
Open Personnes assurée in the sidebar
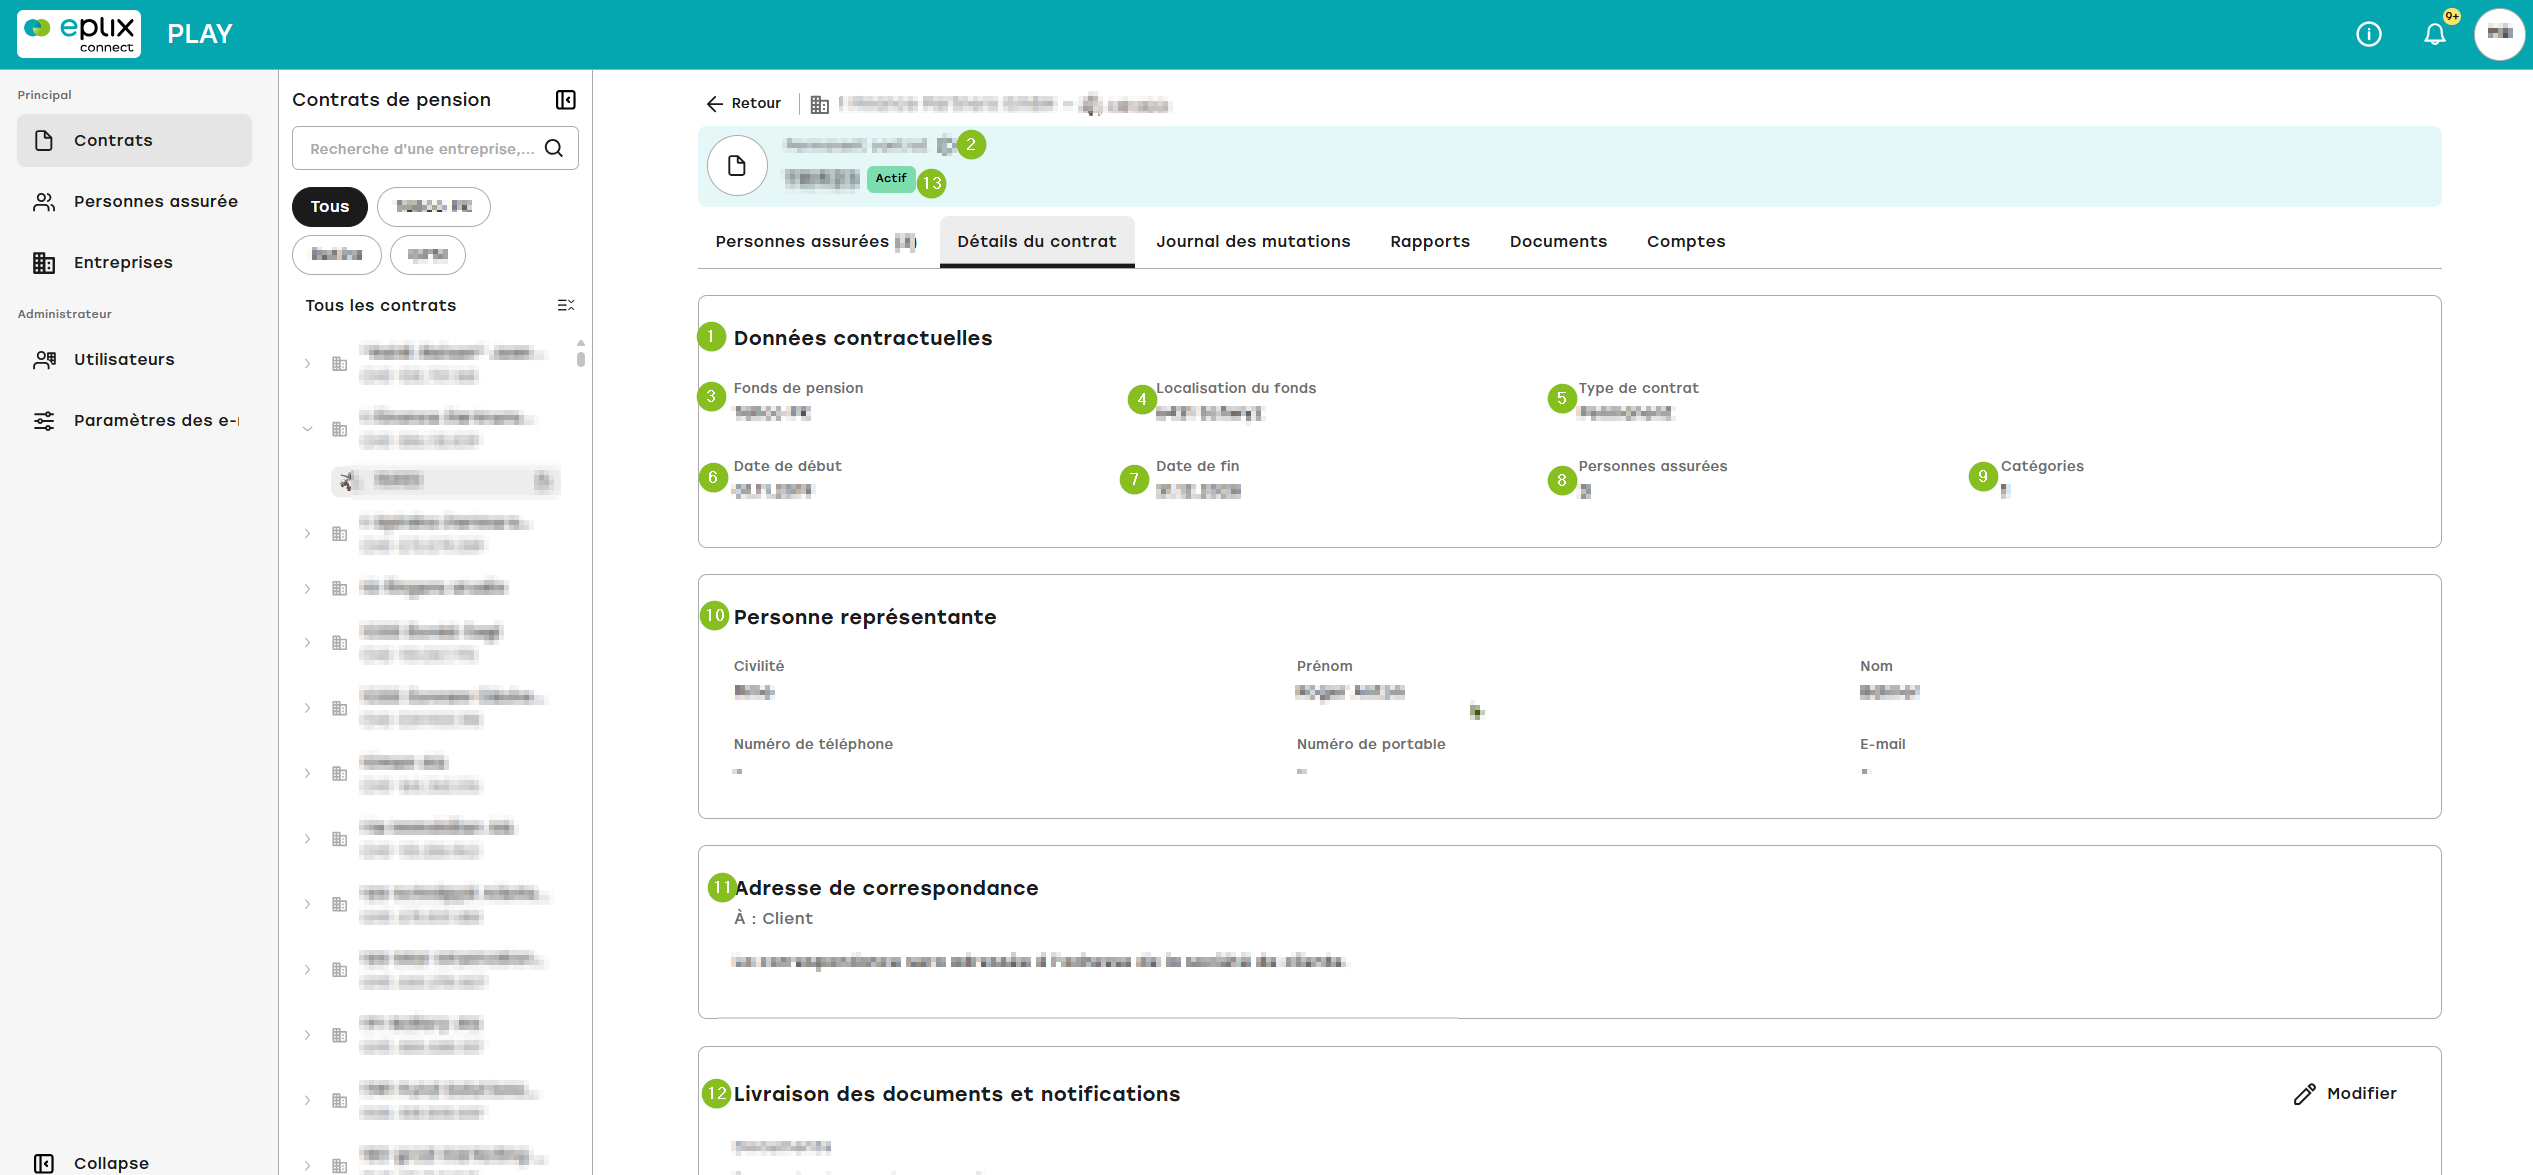tap(134, 201)
